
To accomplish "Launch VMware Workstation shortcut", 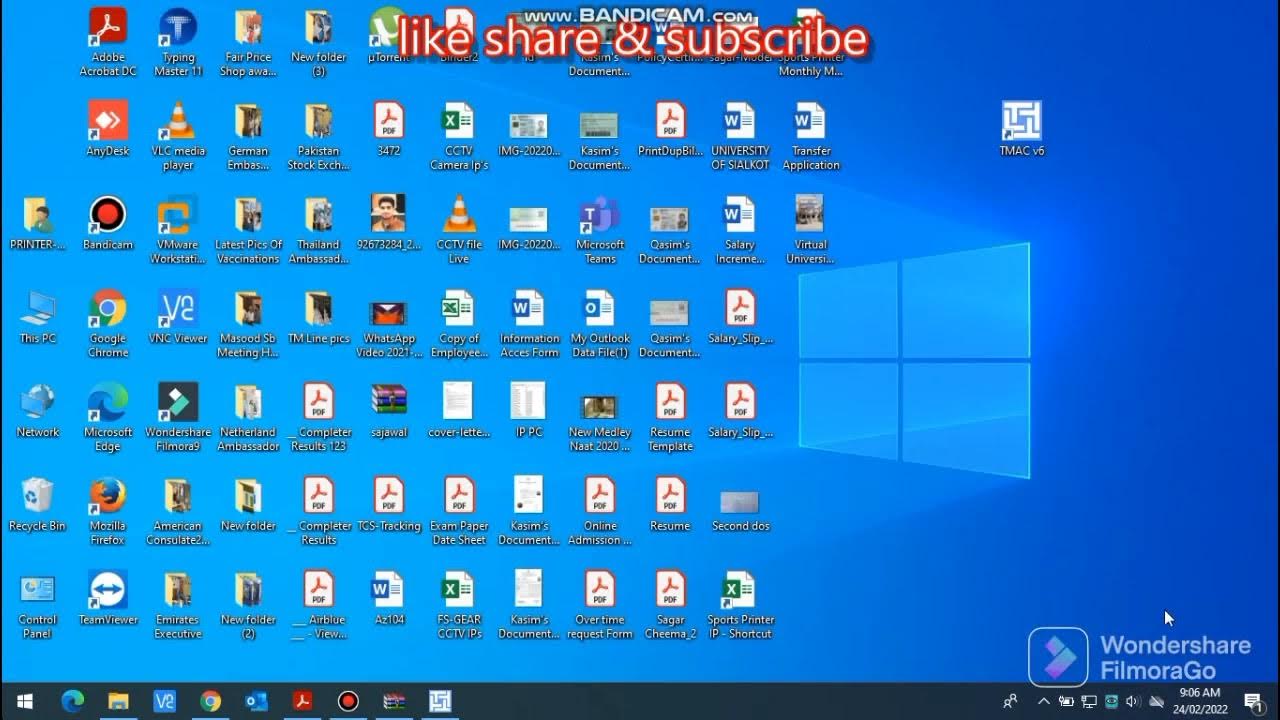I will click(x=178, y=230).
